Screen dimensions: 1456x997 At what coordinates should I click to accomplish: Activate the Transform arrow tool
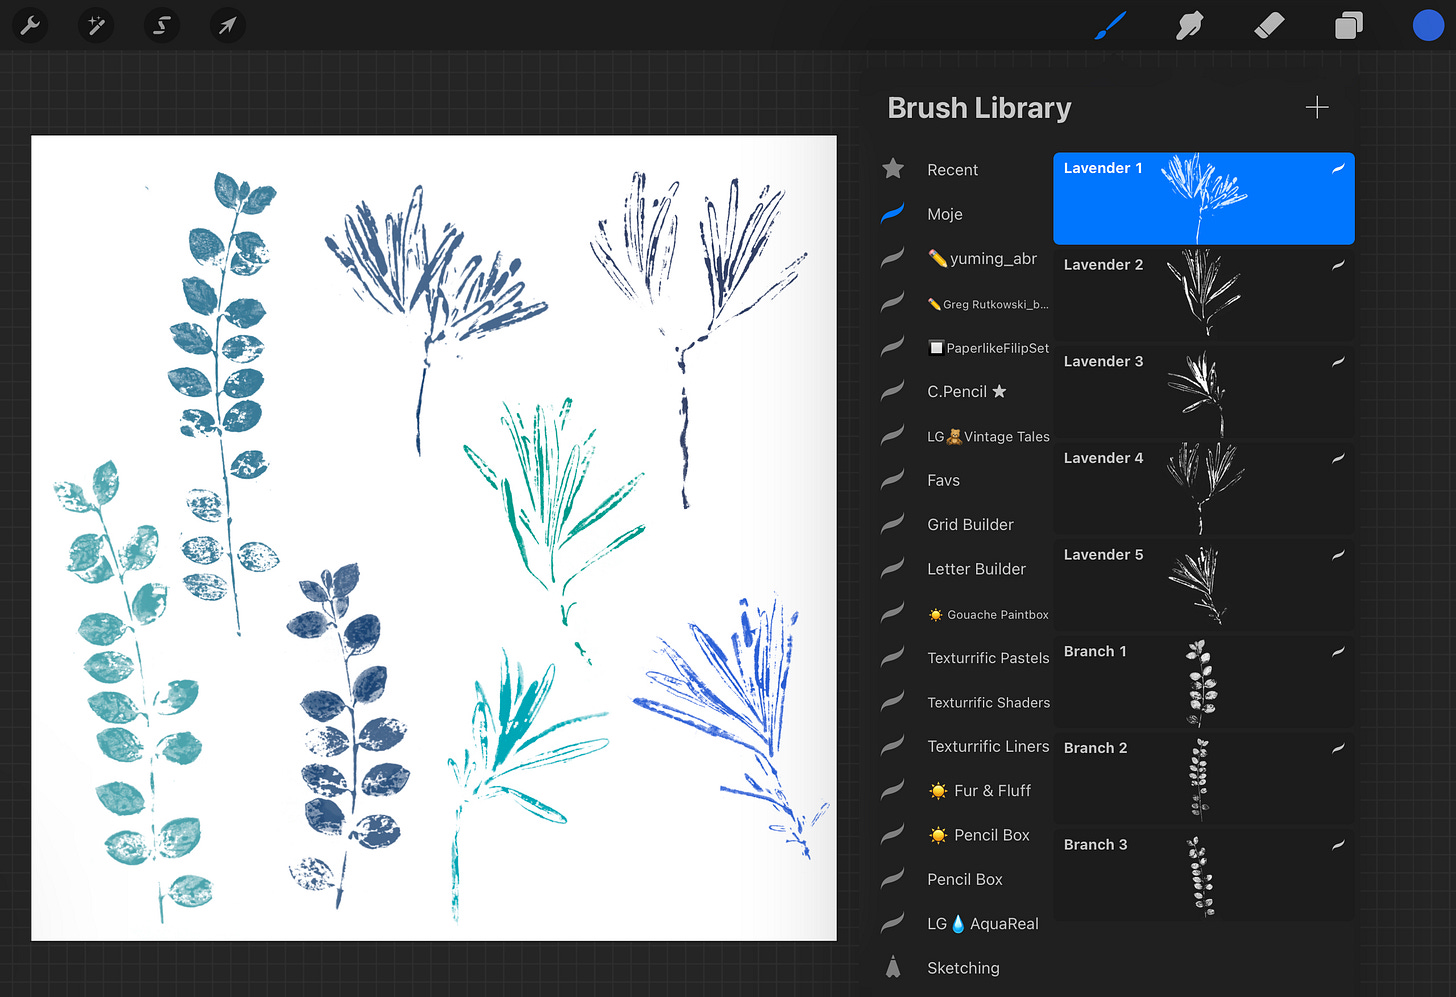coord(227,25)
